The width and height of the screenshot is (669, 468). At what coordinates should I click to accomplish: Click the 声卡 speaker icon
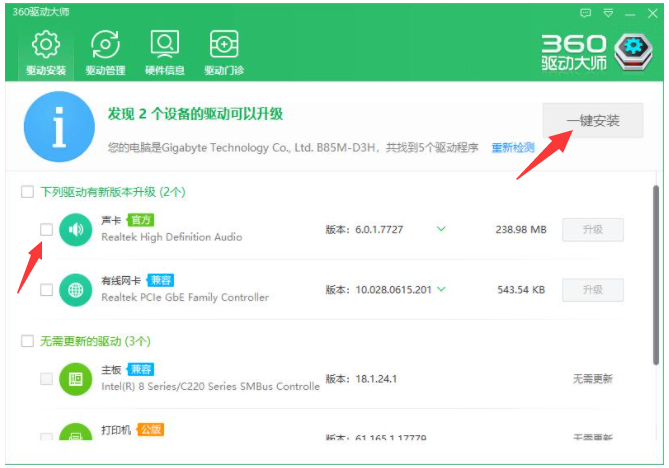76,230
